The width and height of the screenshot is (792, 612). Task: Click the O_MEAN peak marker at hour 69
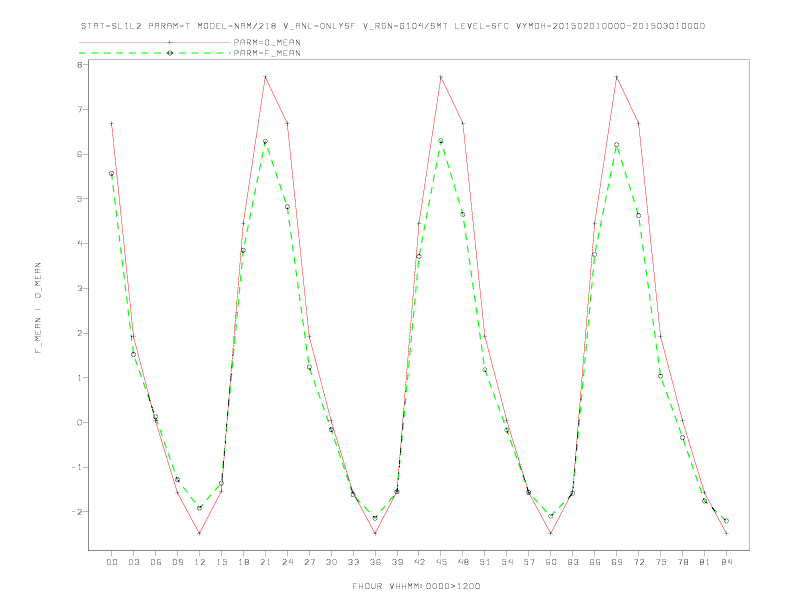(617, 77)
